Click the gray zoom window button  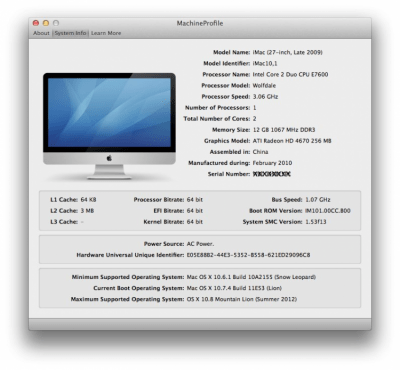[56, 23]
